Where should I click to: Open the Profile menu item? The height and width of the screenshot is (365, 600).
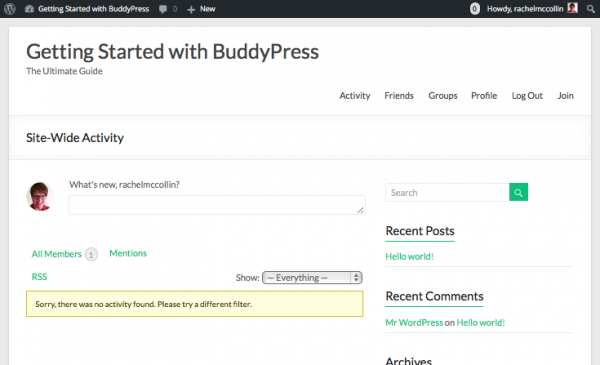[x=484, y=96]
